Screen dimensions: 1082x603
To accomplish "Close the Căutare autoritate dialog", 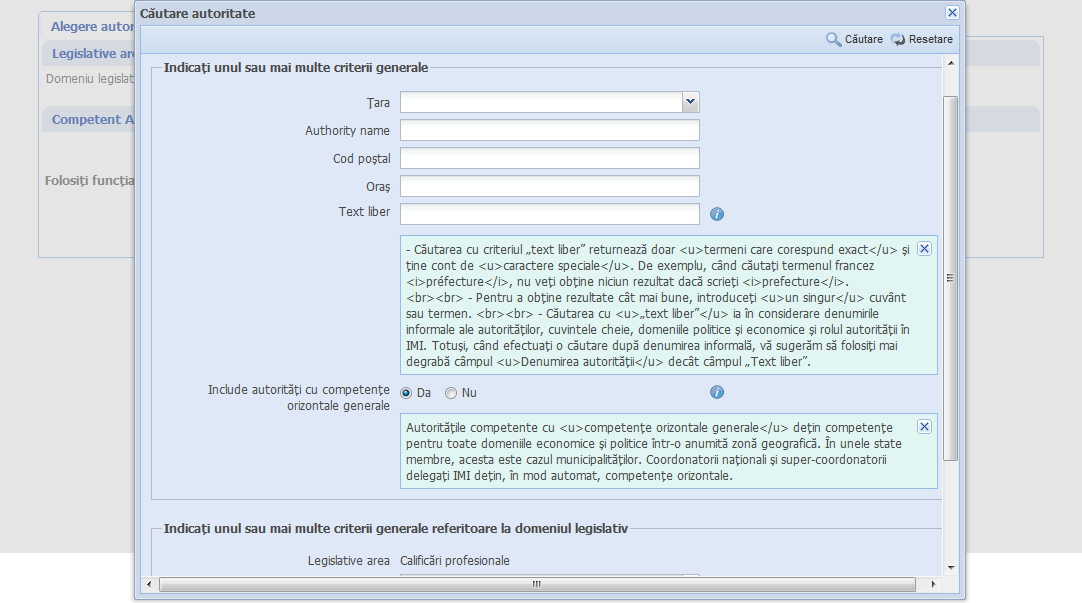I will pyautogui.click(x=952, y=13).
